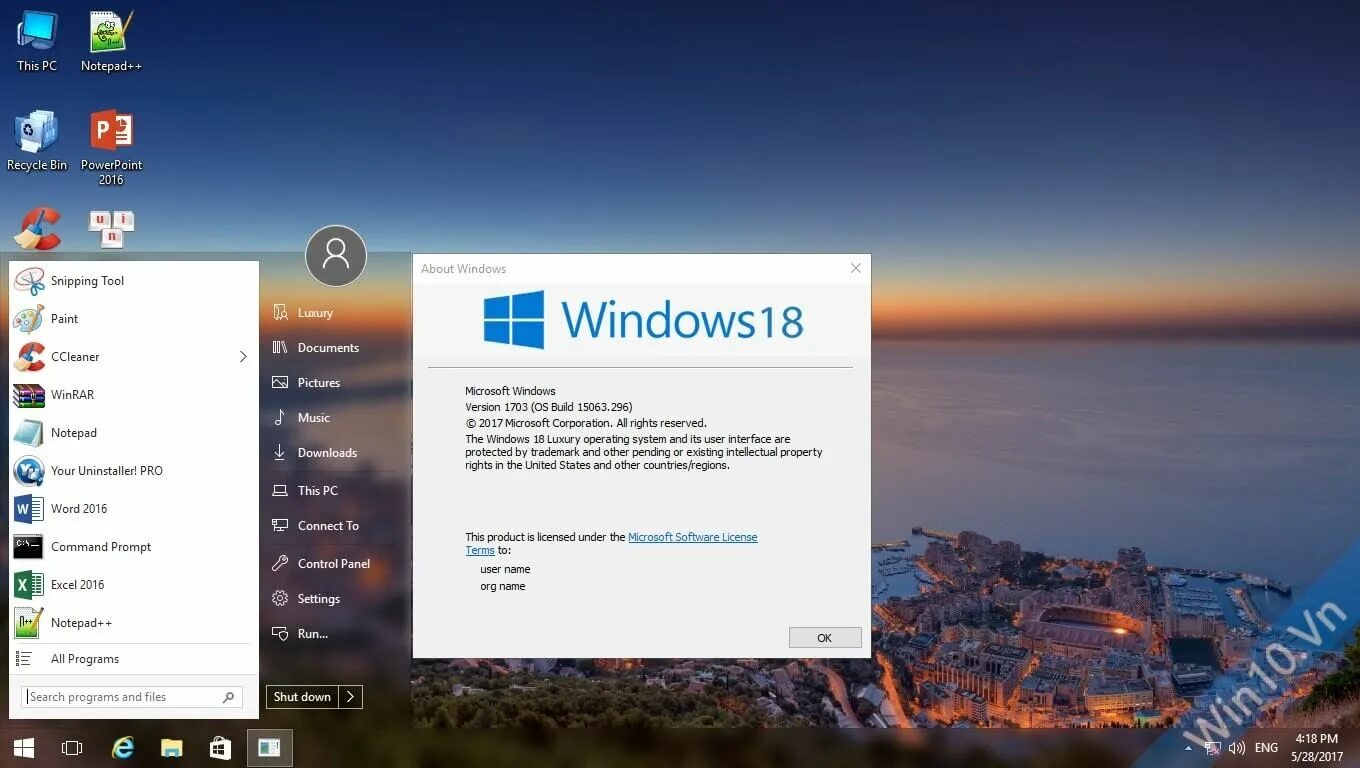Click the ENG language indicator

[1266, 748]
